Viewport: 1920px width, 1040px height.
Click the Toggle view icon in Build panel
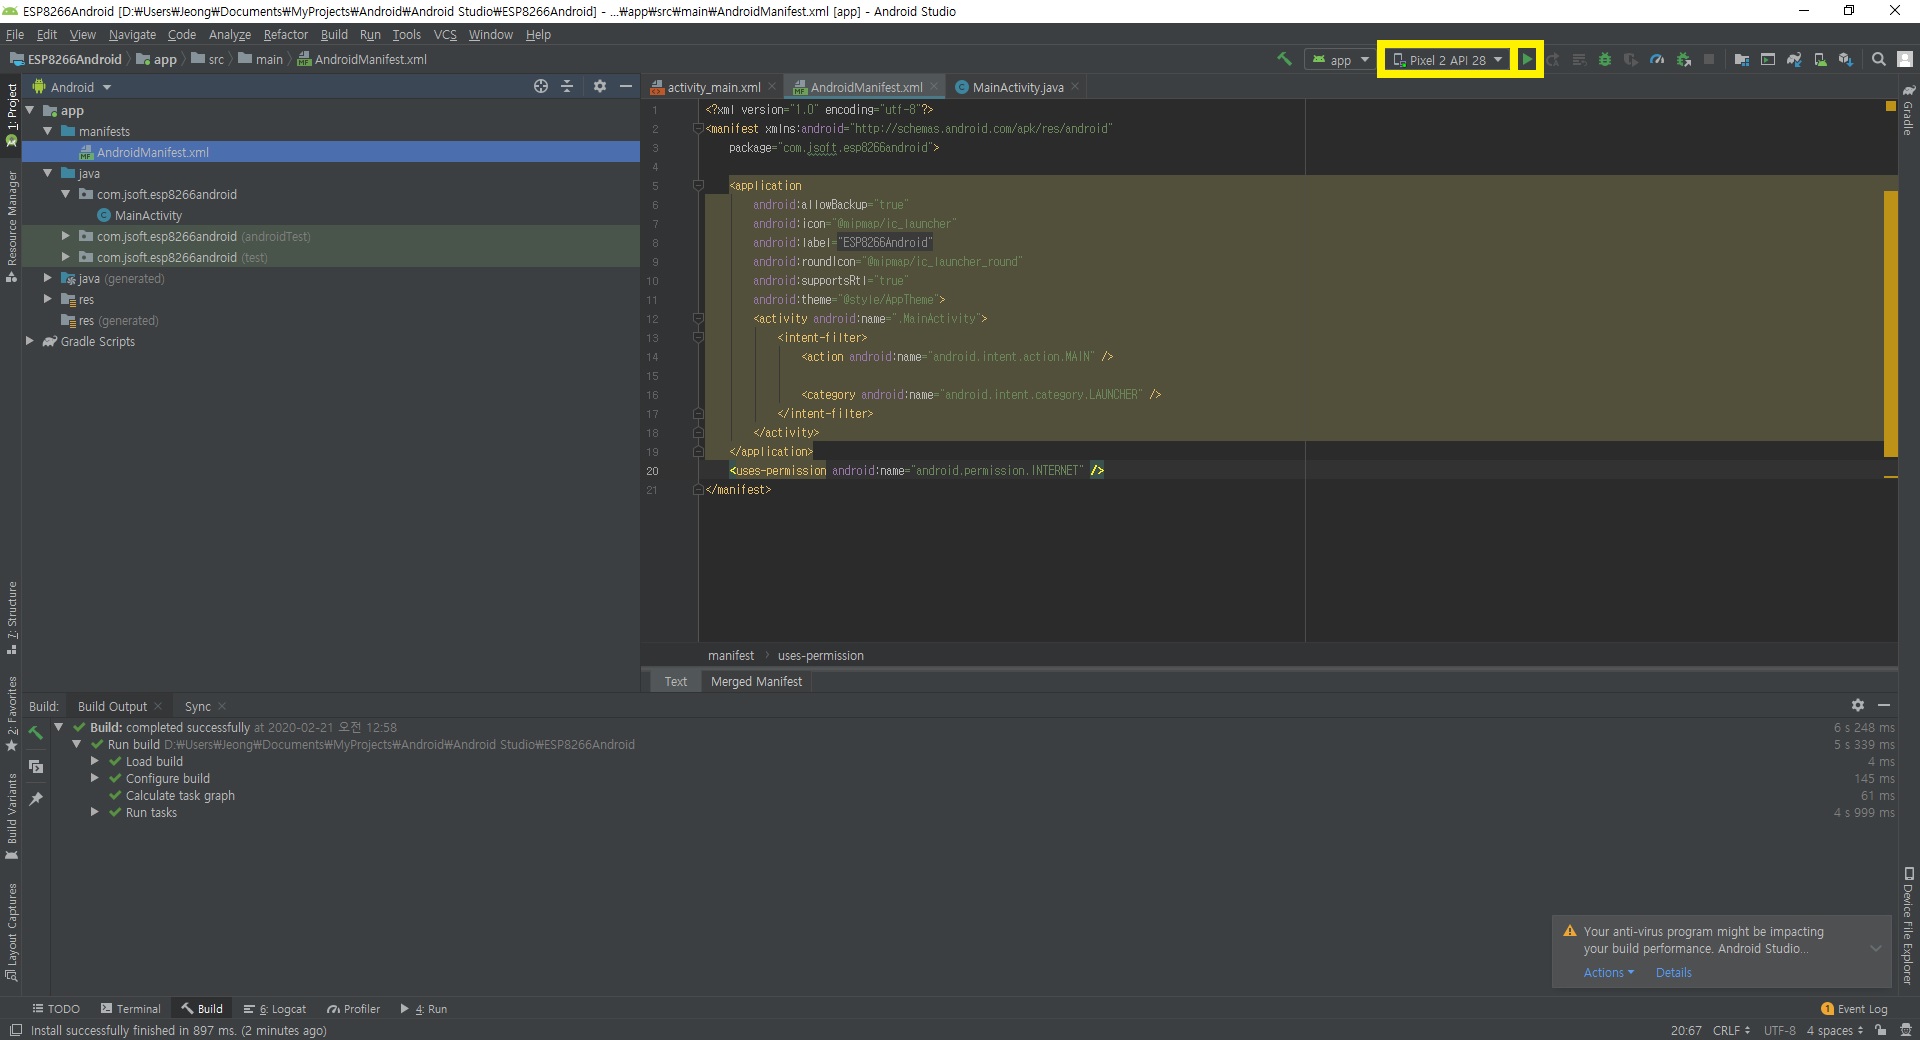[36, 767]
